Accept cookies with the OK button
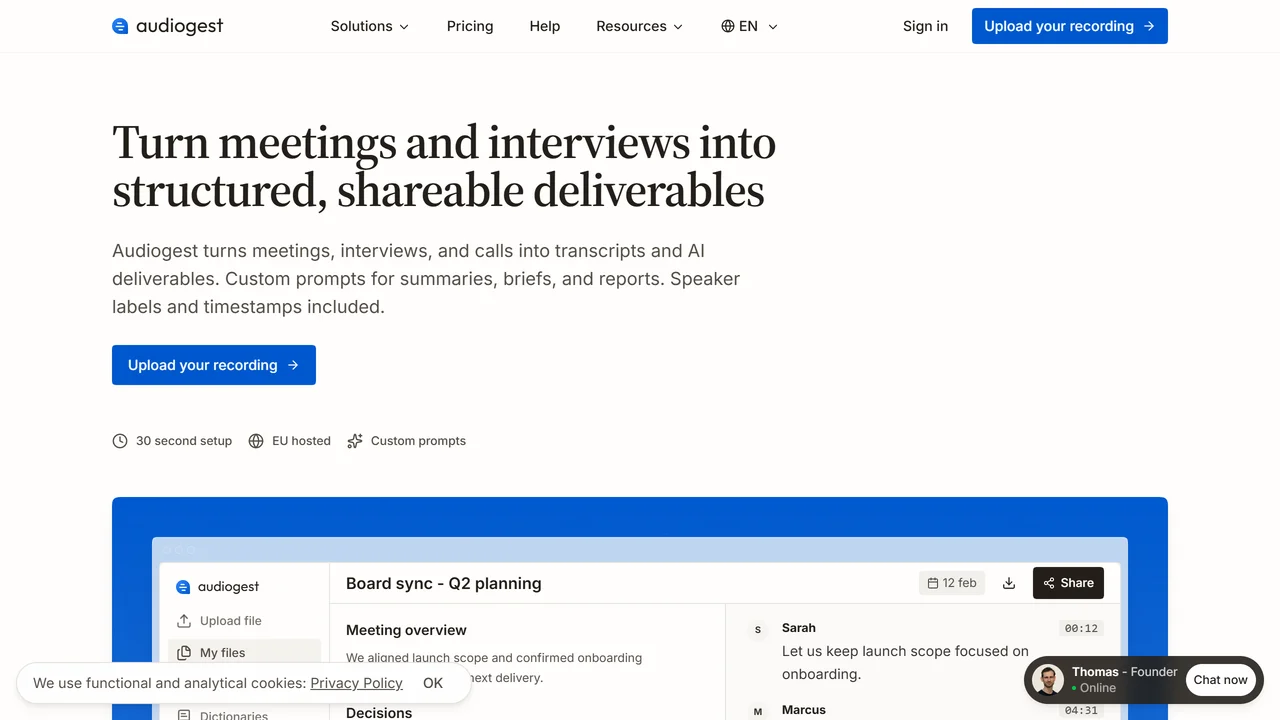The height and width of the screenshot is (720, 1280). (x=433, y=683)
